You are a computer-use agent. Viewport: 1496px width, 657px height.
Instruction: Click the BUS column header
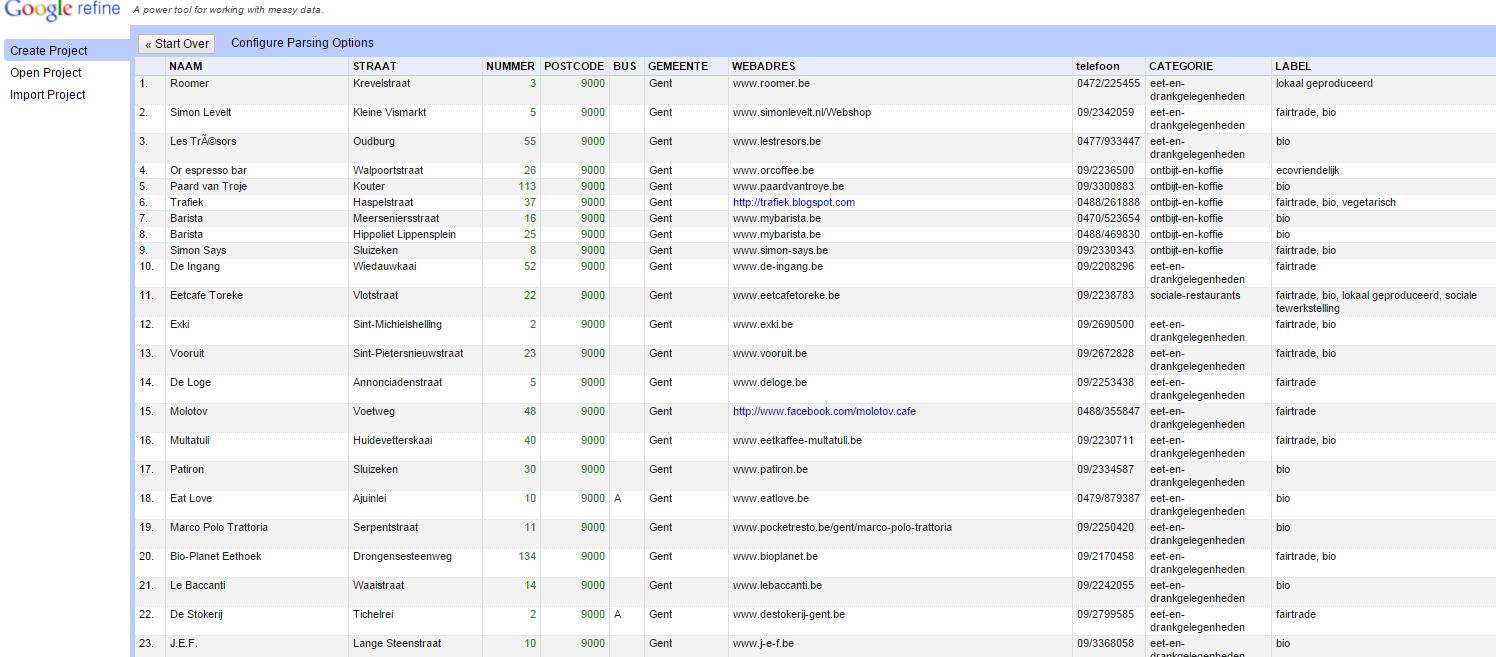(625, 66)
